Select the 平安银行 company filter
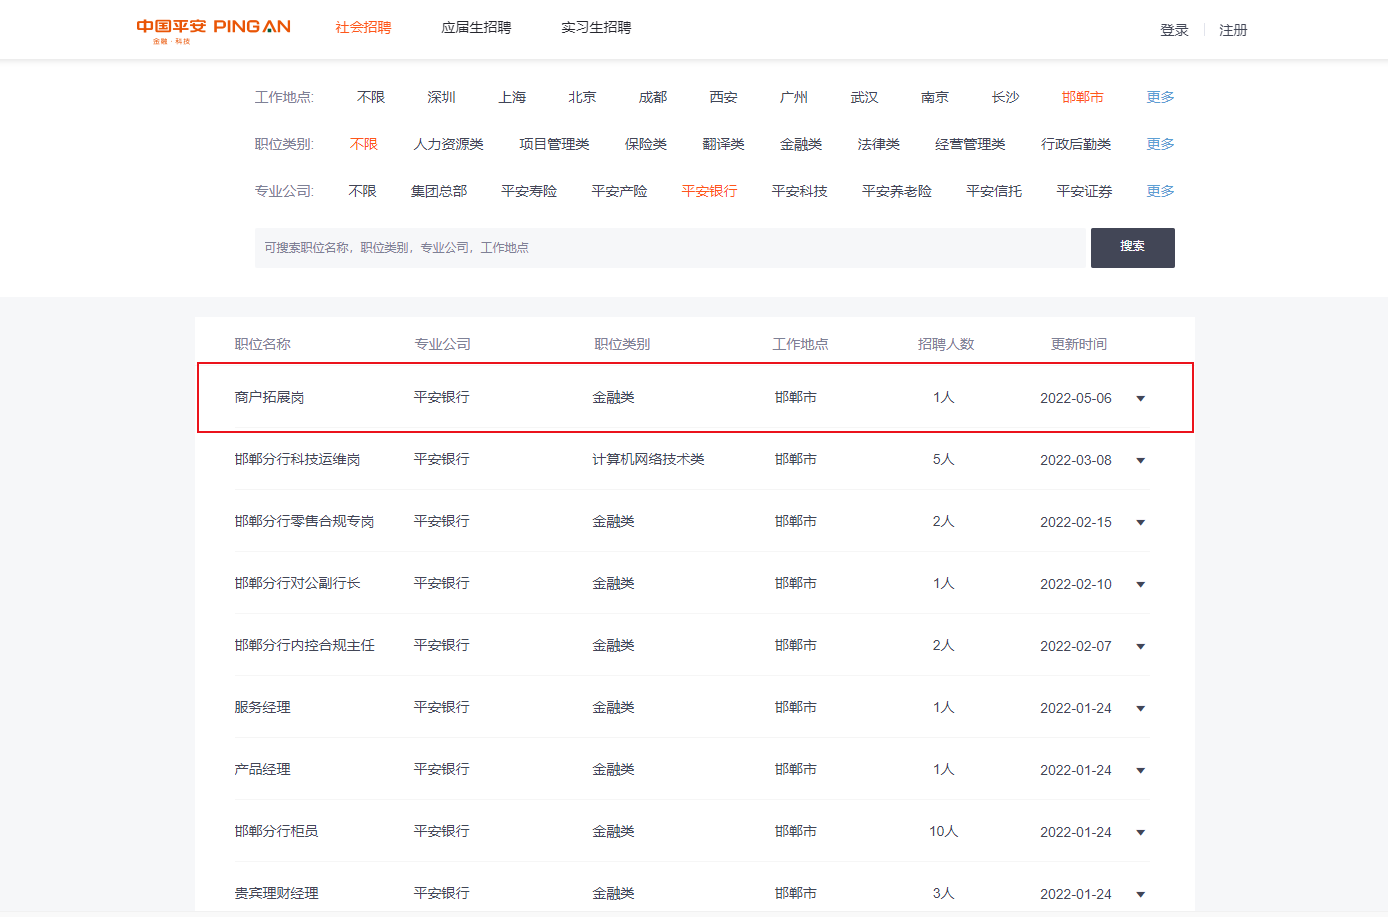 pyautogui.click(x=709, y=191)
